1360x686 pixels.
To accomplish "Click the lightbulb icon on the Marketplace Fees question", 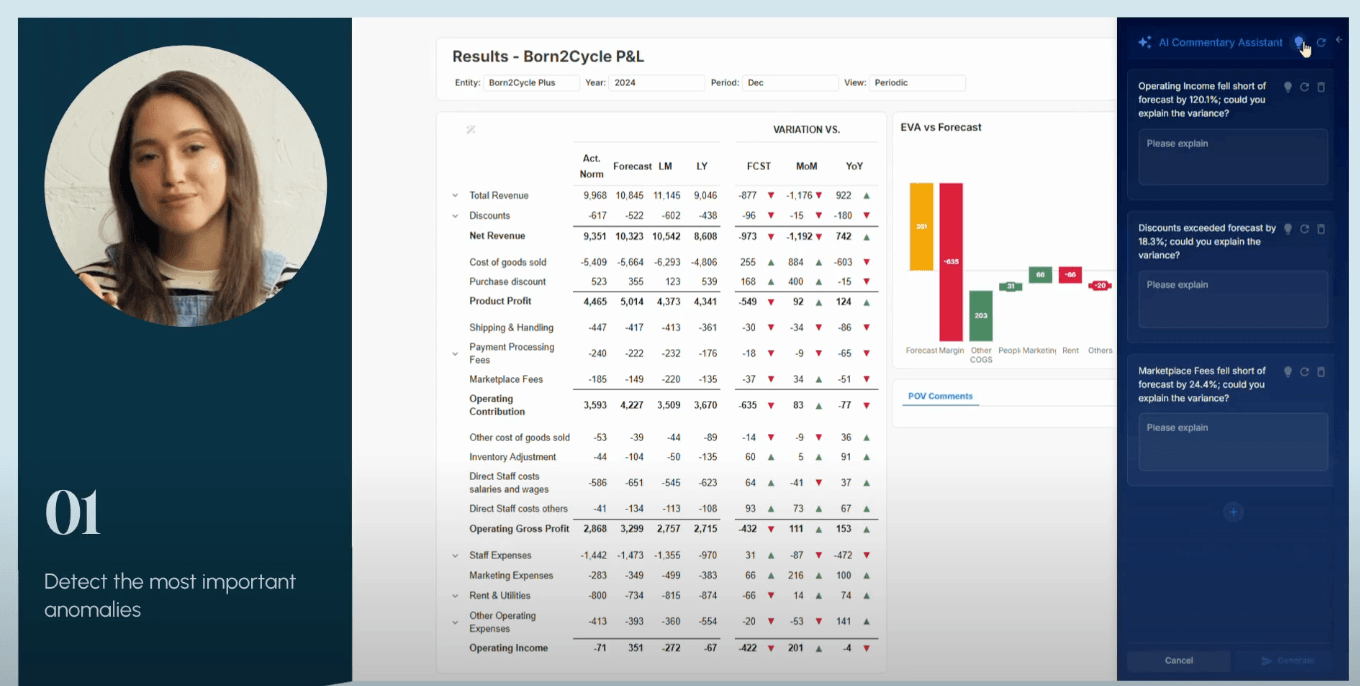I will (1288, 372).
